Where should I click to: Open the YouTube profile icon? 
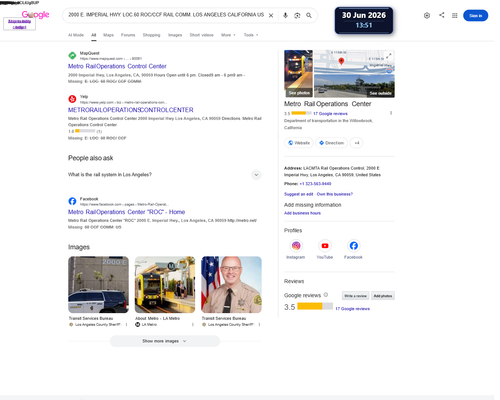pyautogui.click(x=325, y=246)
